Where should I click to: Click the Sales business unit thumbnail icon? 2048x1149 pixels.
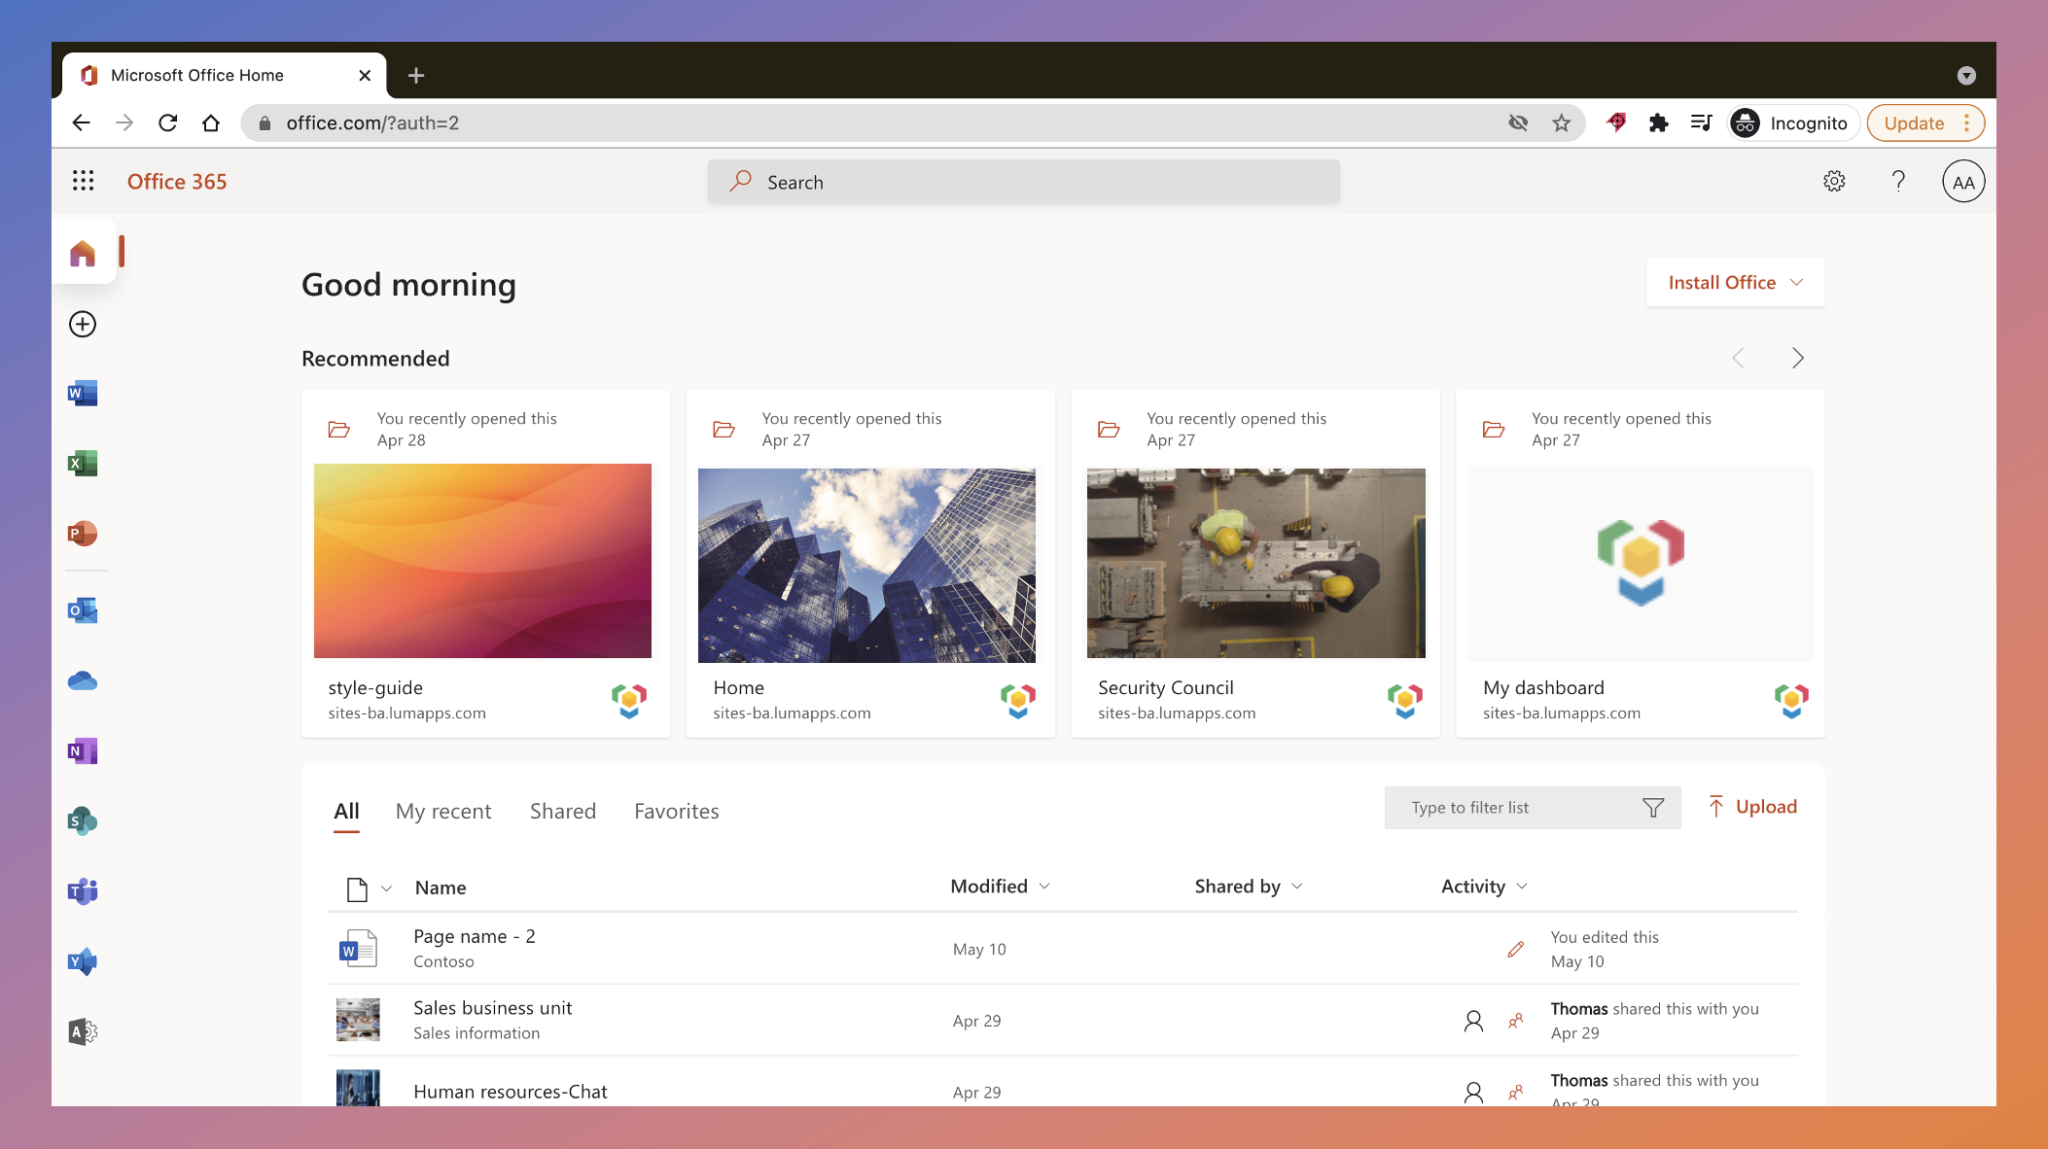click(358, 1020)
